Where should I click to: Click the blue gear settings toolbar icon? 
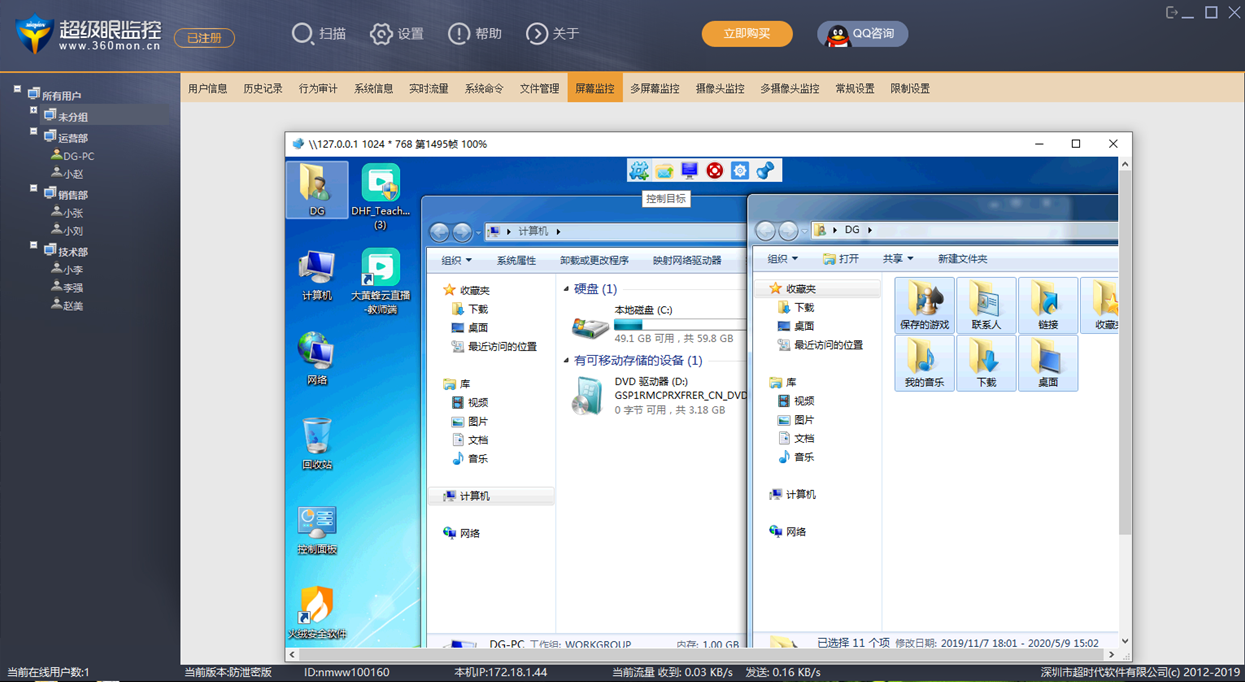[x=739, y=171]
